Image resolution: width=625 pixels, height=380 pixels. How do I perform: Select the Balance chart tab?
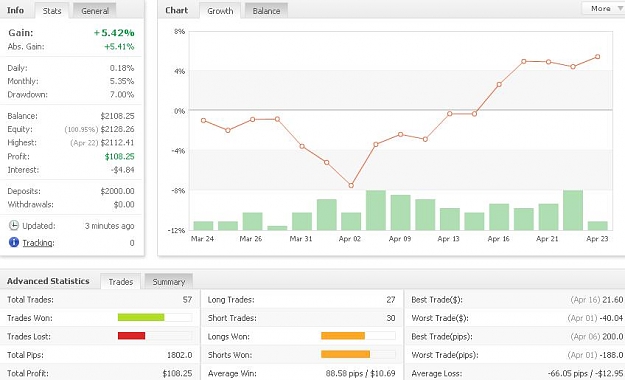[266, 11]
